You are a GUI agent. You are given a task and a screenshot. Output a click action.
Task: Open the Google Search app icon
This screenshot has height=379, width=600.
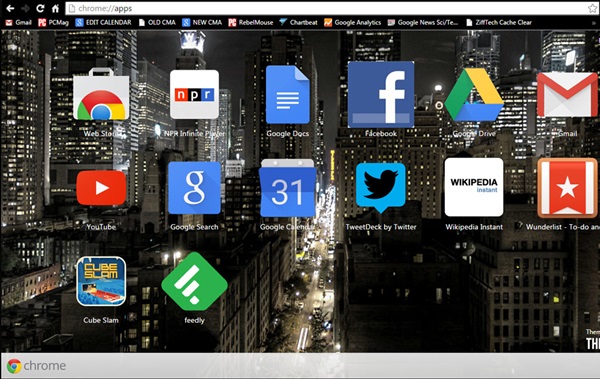click(194, 188)
